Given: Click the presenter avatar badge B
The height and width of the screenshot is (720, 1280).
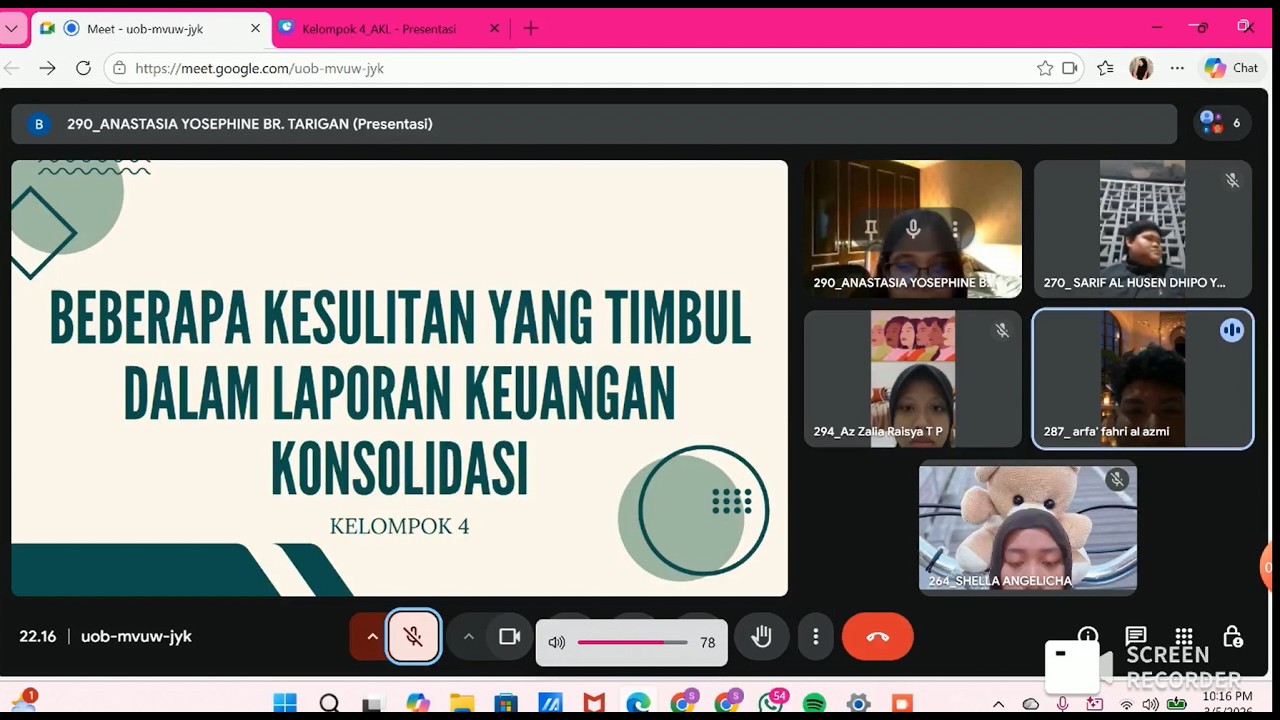Looking at the screenshot, I should tap(39, 124).
